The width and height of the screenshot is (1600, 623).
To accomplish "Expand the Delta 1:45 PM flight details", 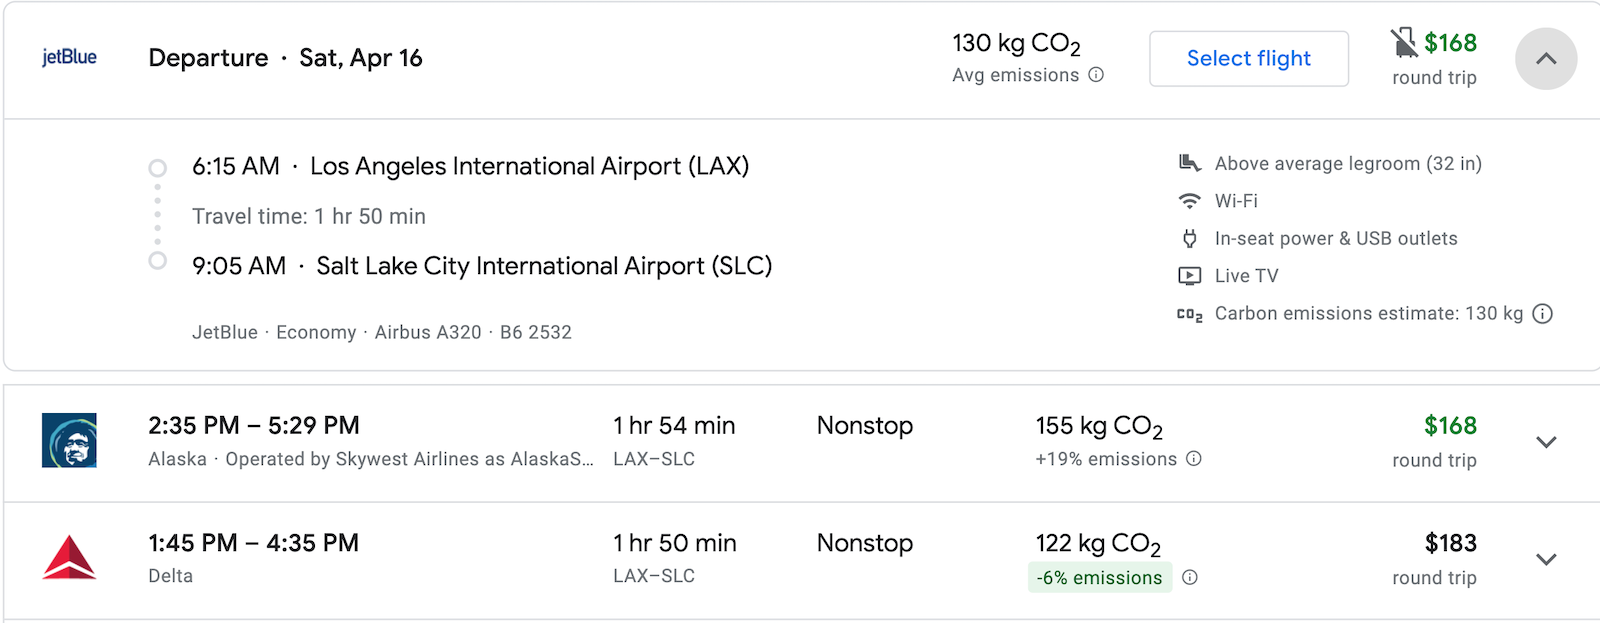I will 1546,558.
